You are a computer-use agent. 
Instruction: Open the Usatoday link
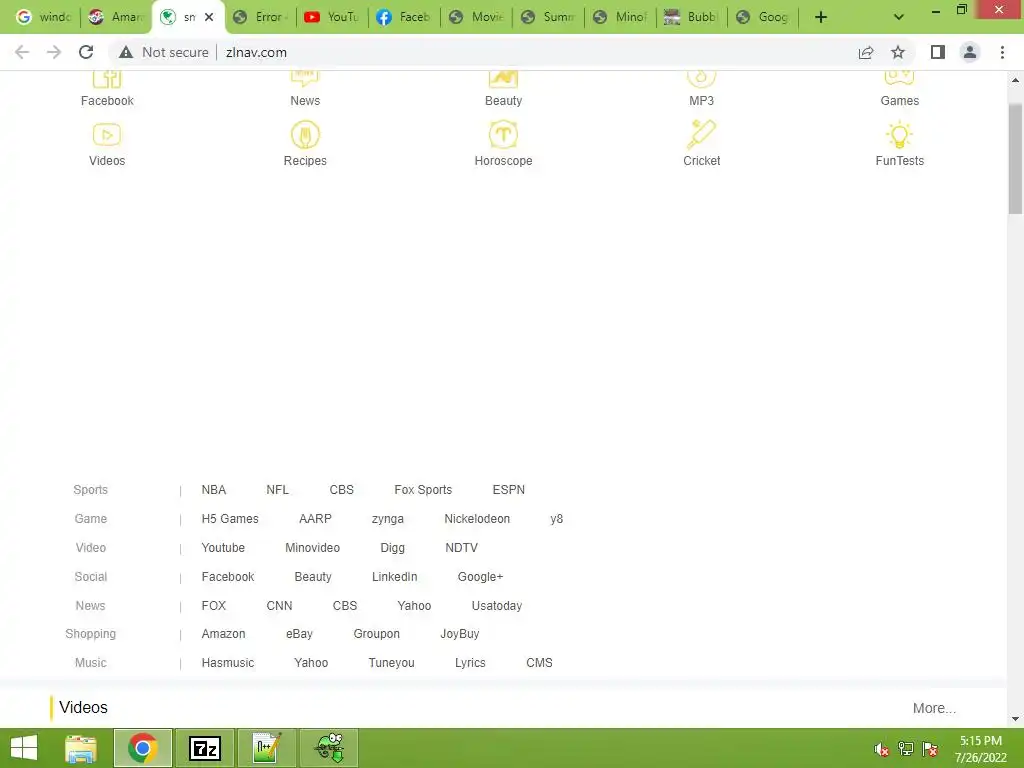point(496,606)
